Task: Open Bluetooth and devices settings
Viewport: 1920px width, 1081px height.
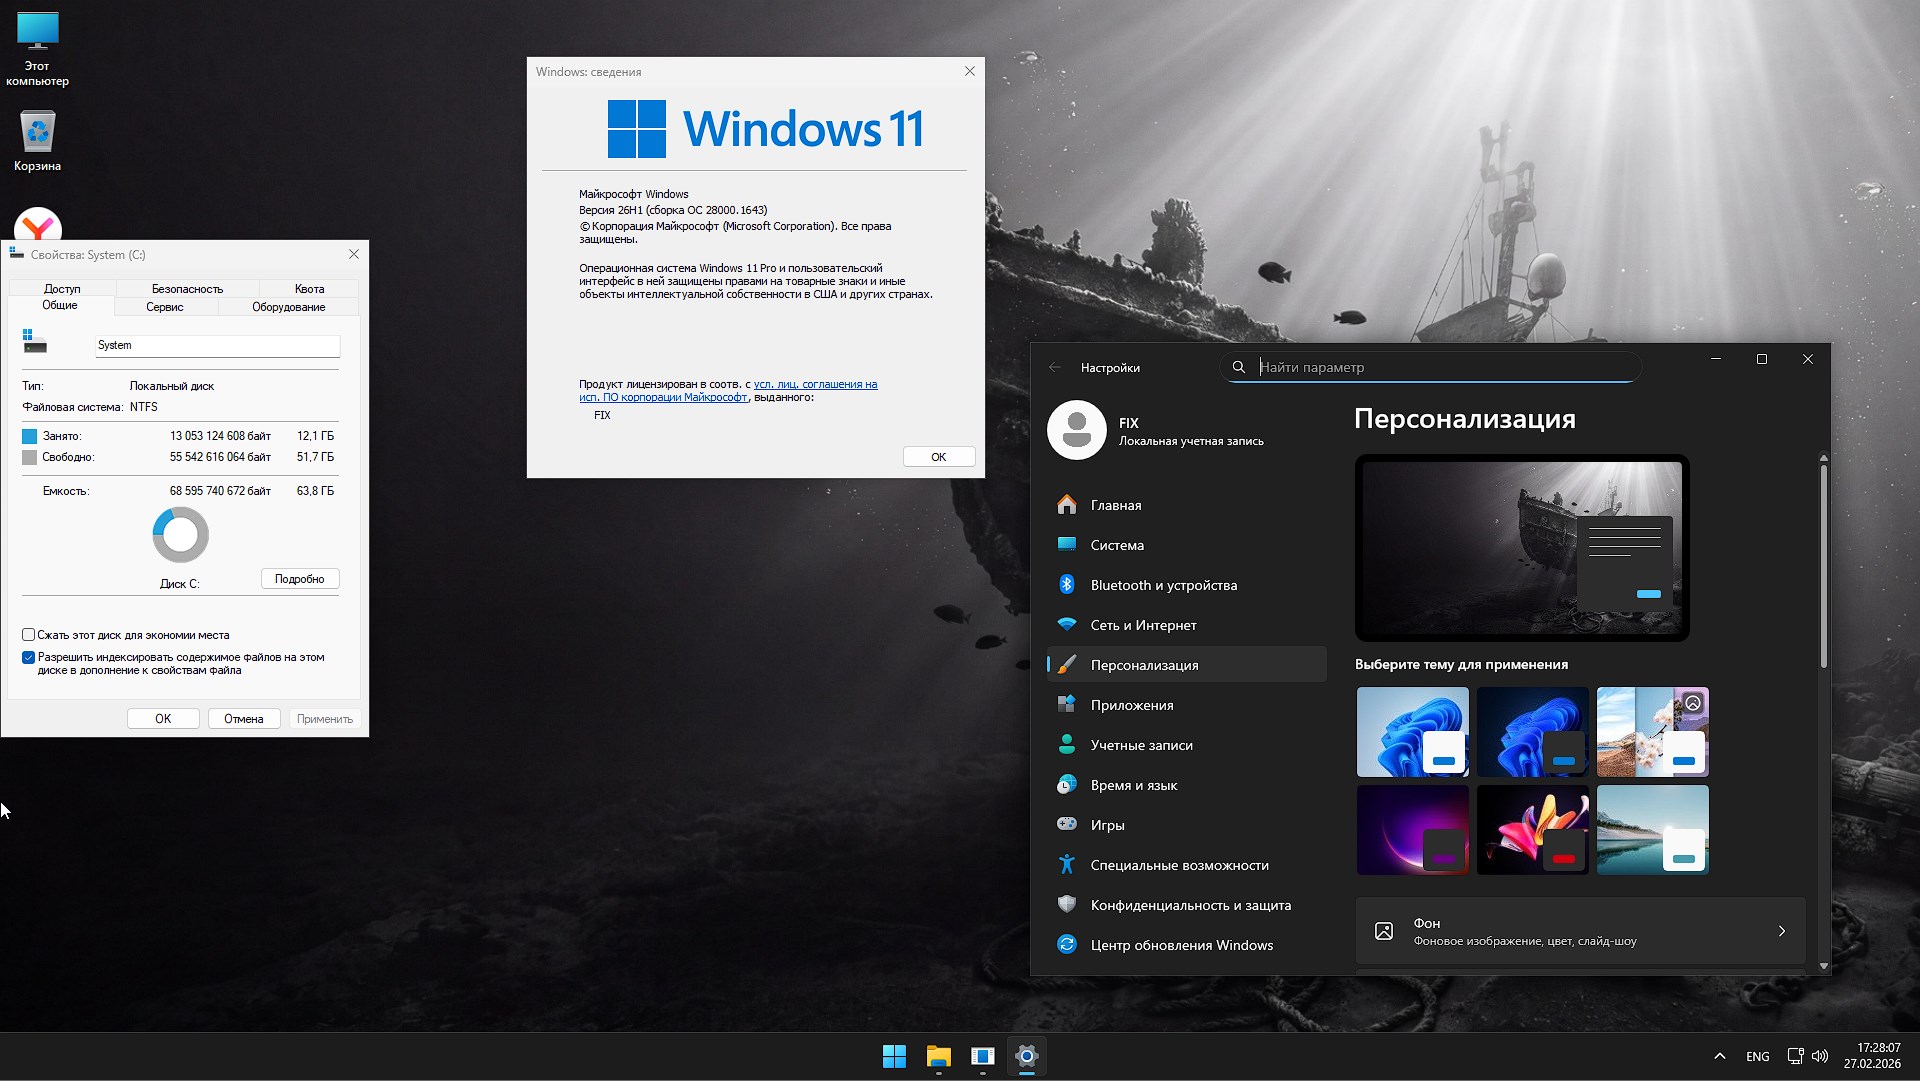Action: tap(1163, 585)
